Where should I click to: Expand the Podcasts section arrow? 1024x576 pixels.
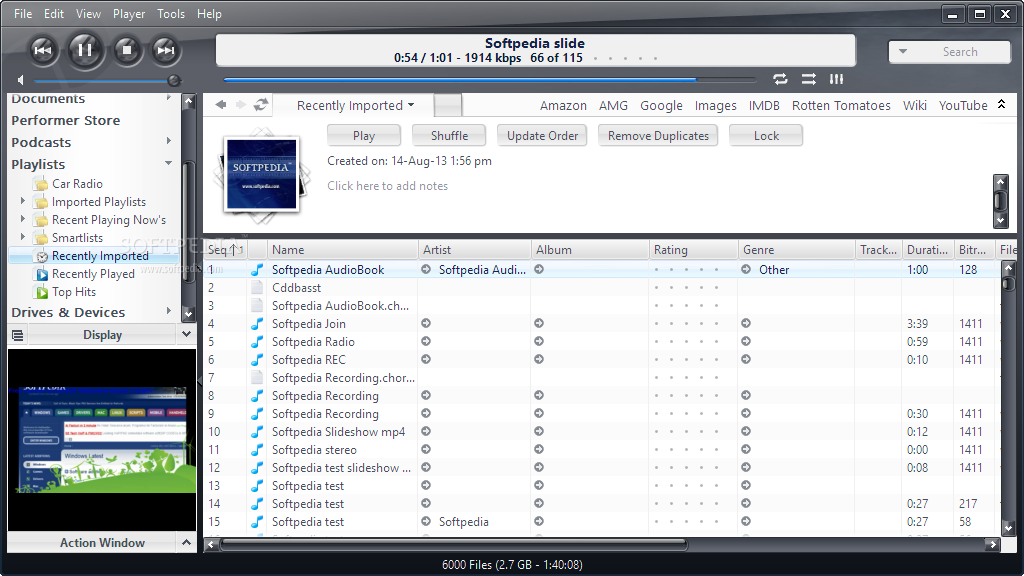[168, 141]
